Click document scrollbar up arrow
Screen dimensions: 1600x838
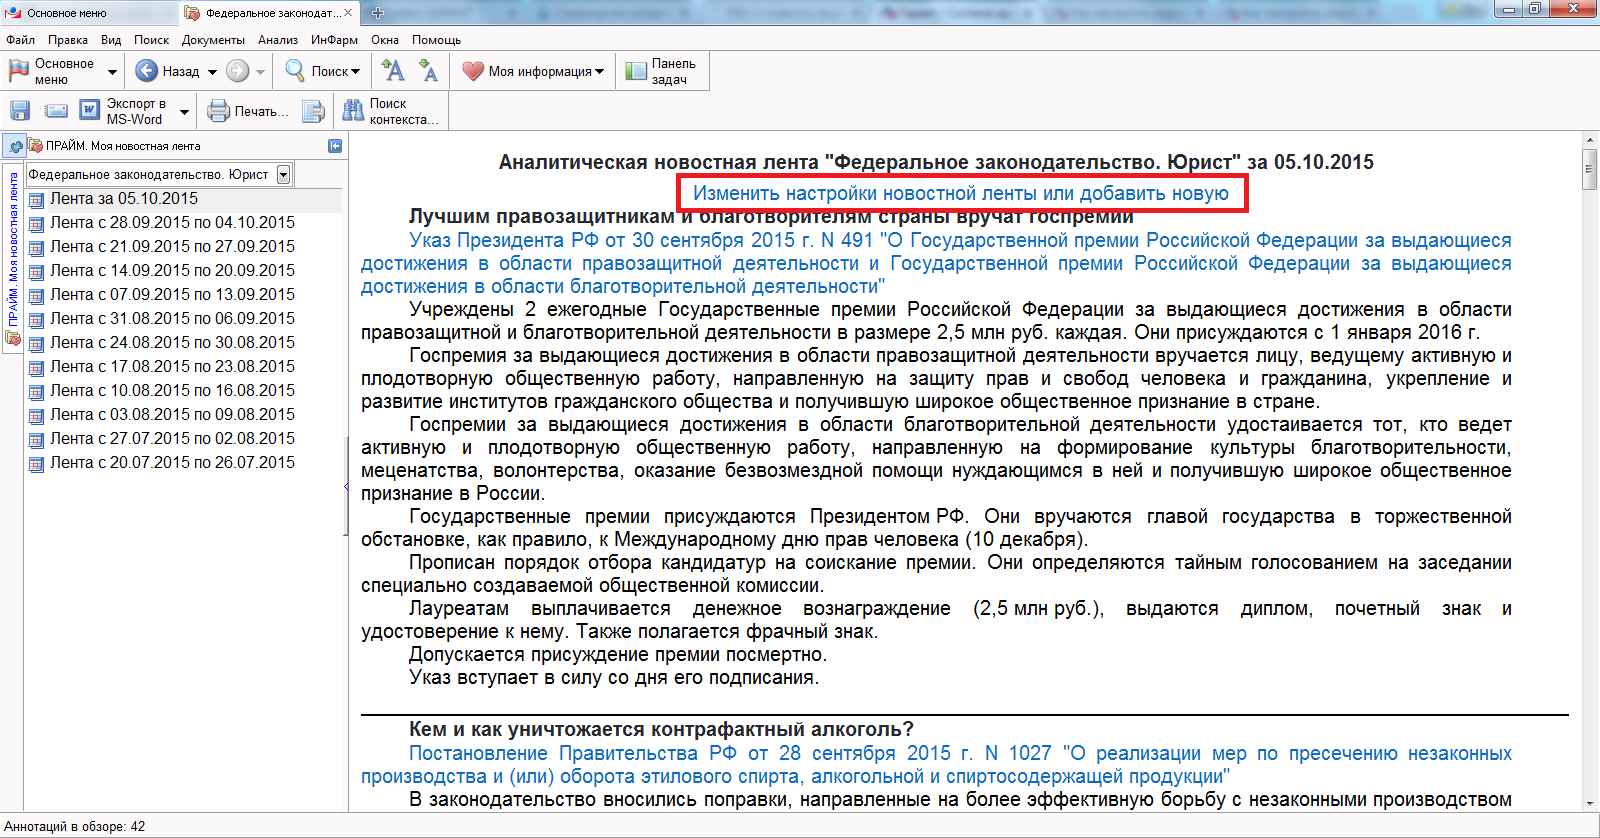pos(1590,142)
